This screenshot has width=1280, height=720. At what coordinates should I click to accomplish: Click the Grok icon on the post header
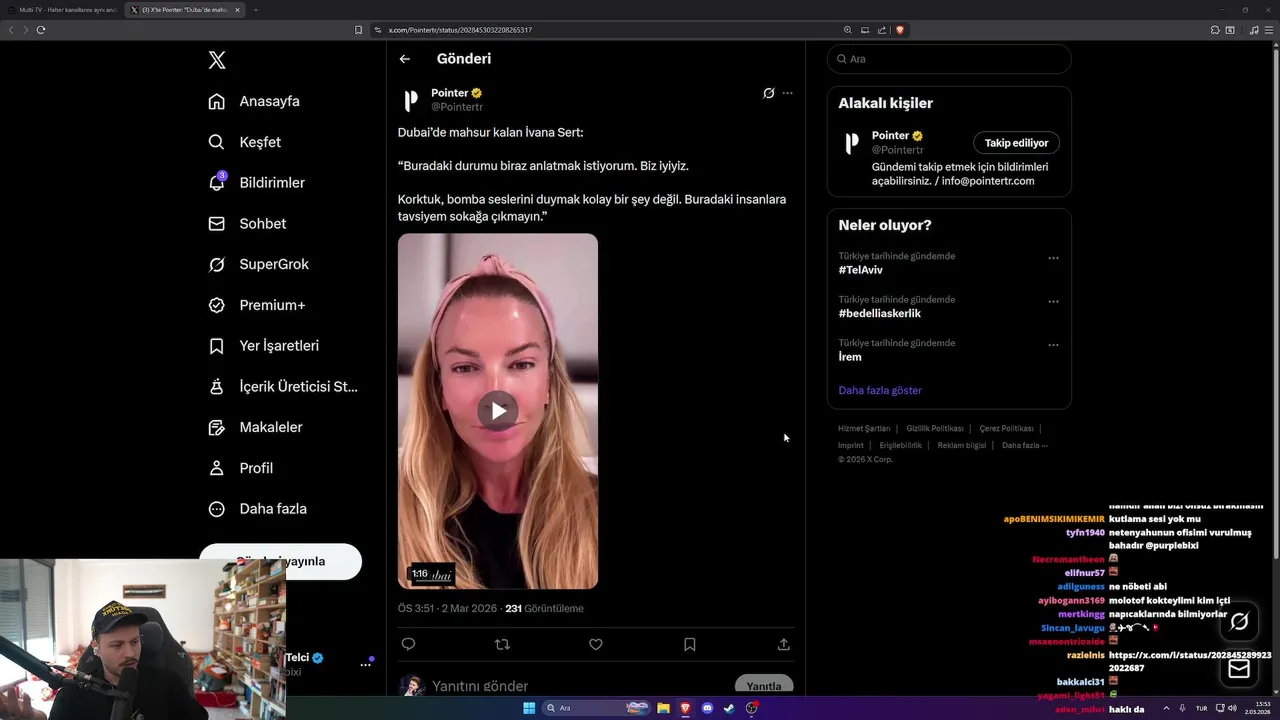[x=768, y=93]
